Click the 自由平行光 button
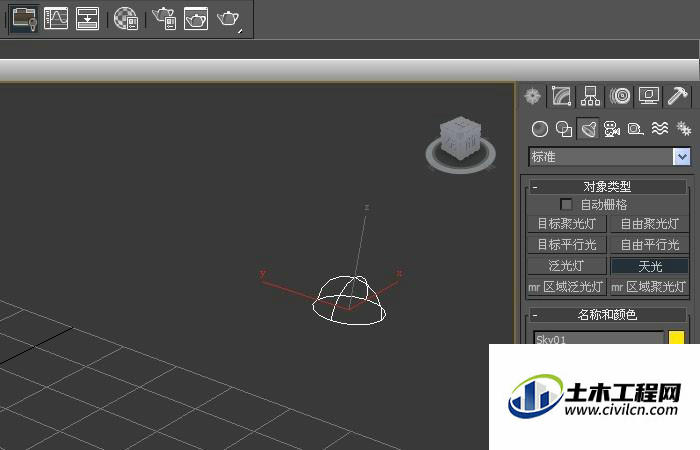The image size is (700, 450). [x=650, y=245]
